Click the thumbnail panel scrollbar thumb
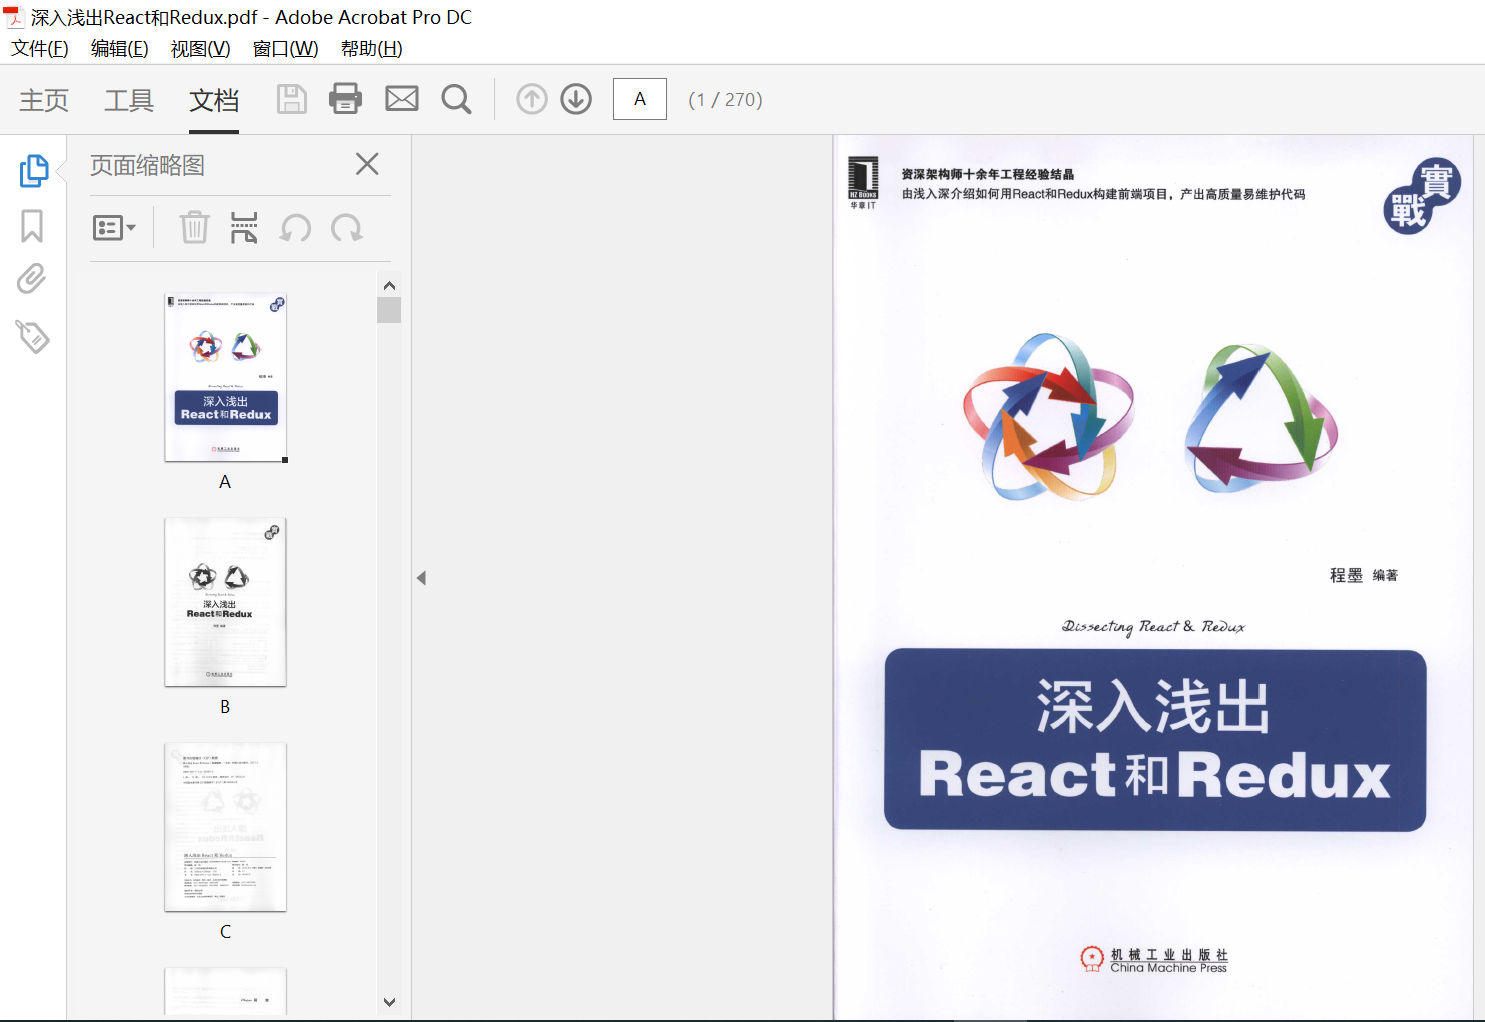The height and width of the screenshot is (1022, 1485). pyautogui.click(x=389, y=310)
